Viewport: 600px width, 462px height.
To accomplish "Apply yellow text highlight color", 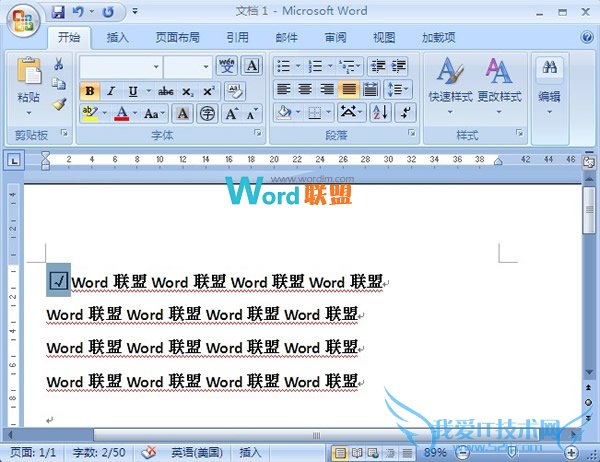I will click(x=90, y=114).
